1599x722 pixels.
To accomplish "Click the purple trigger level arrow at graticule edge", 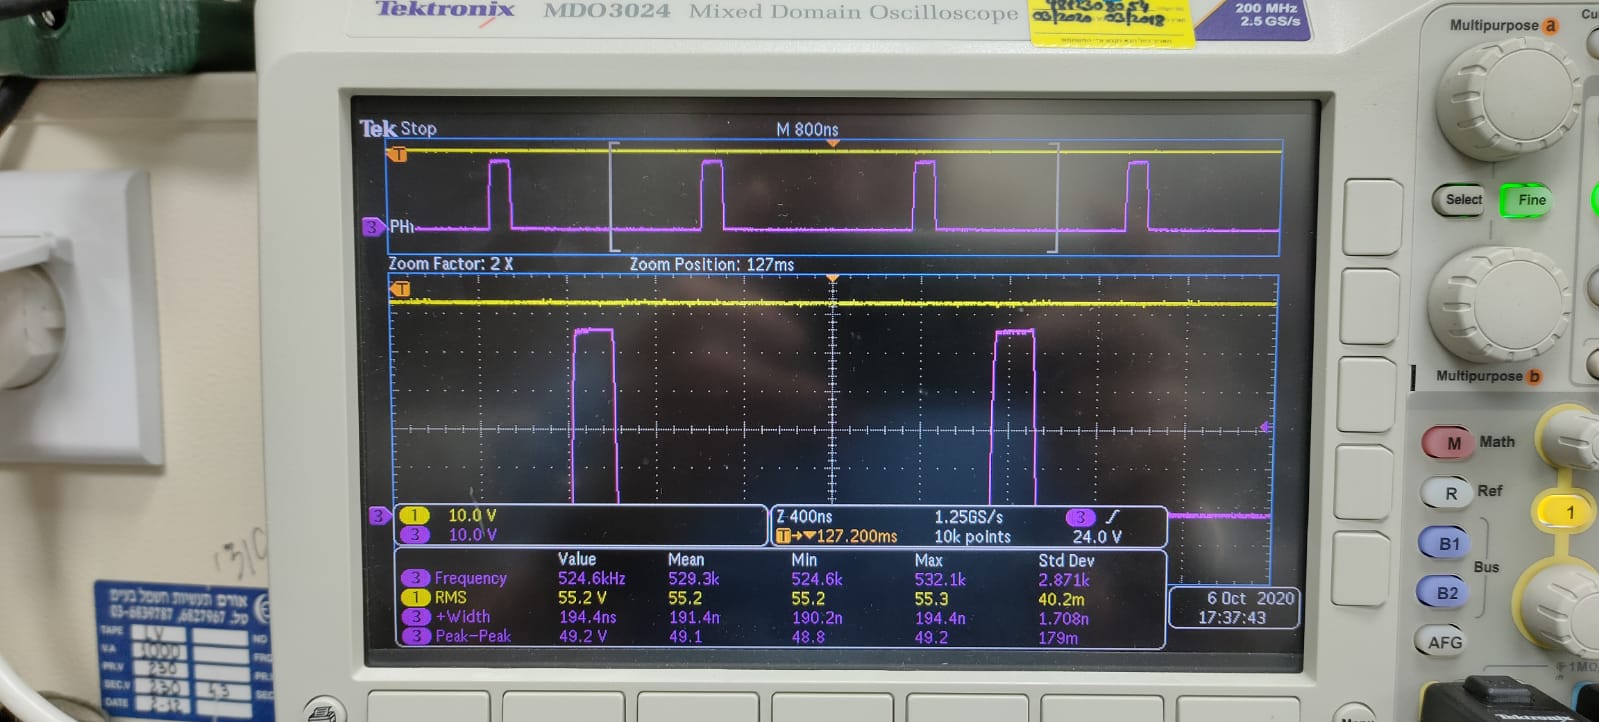I will (x=1267, y=427).
